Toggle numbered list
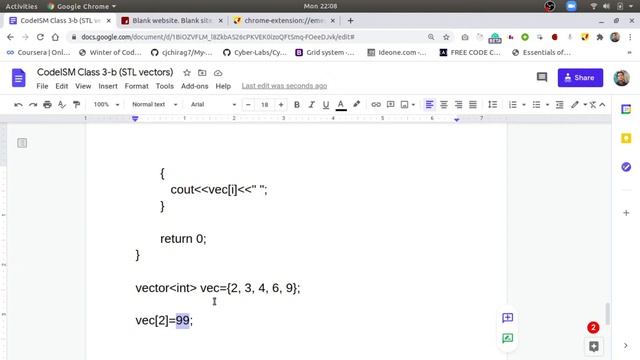This screenshot has height=360, width=640. (x=513, y=105)
